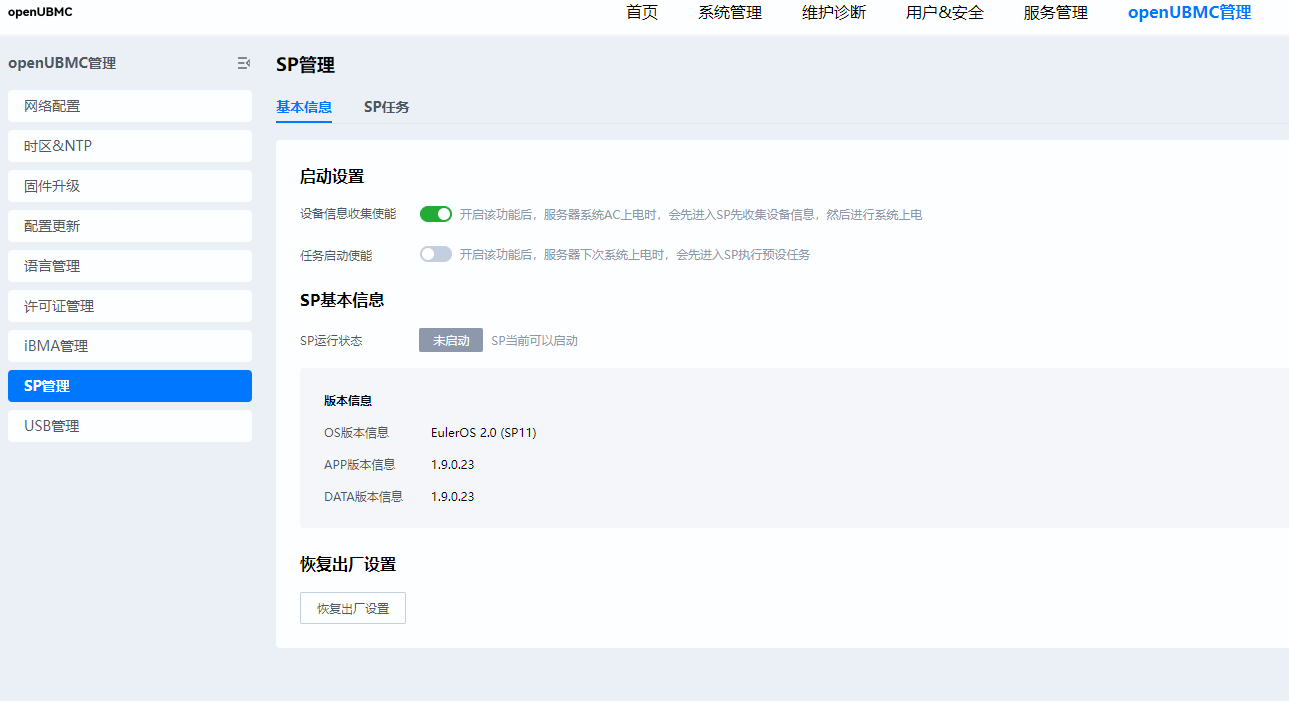Open the 系统管理 menu

(730, 13)
